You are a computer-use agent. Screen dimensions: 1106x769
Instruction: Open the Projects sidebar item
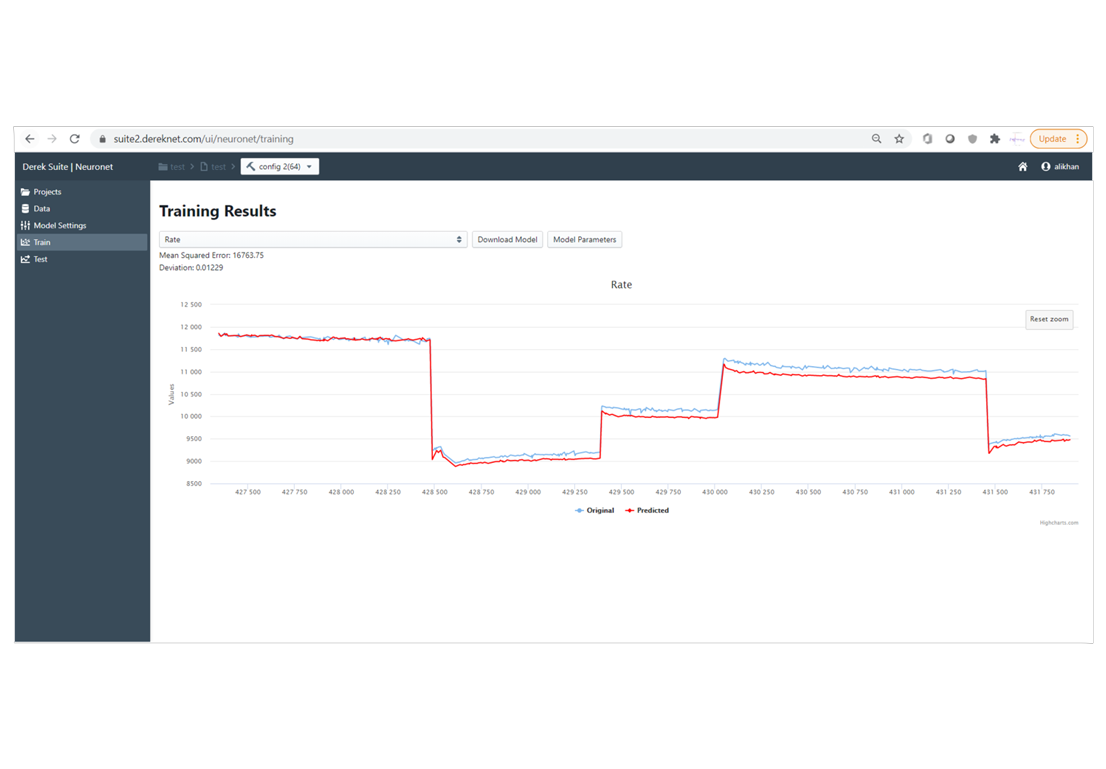[x=47, y=192]
